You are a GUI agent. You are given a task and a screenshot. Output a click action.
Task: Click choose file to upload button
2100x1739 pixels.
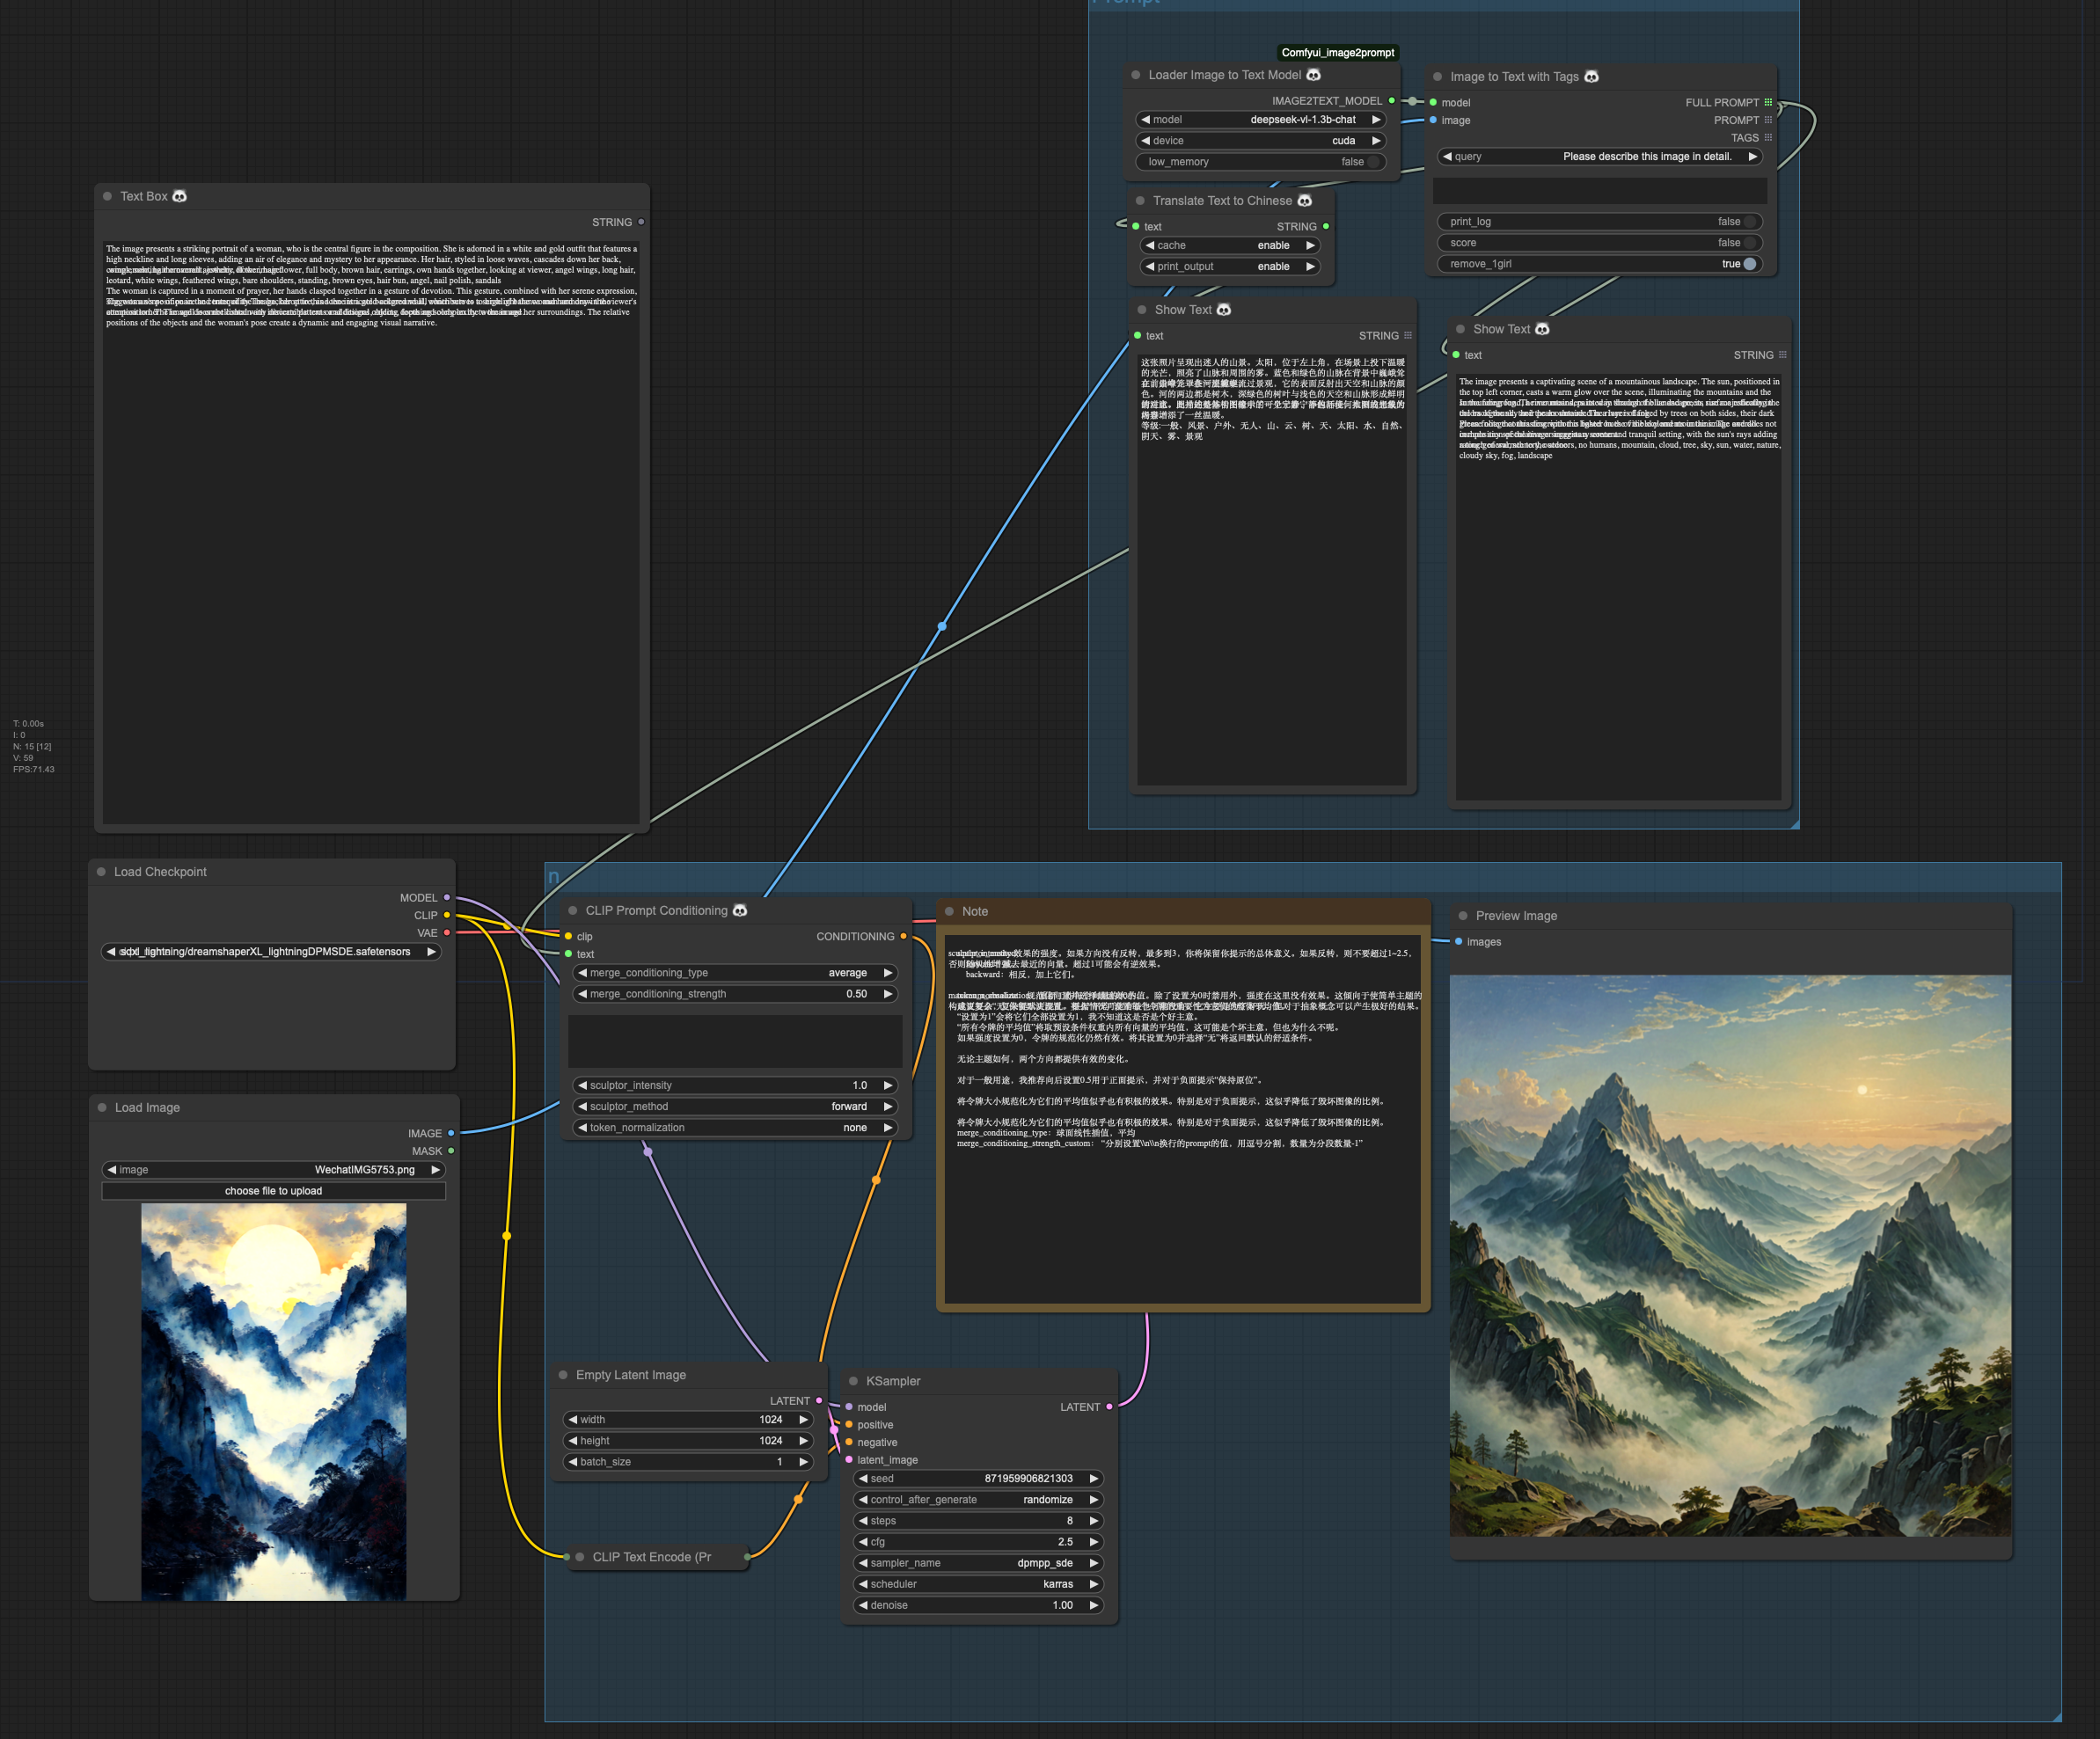pyautogui.click(x=273, y=1191)
